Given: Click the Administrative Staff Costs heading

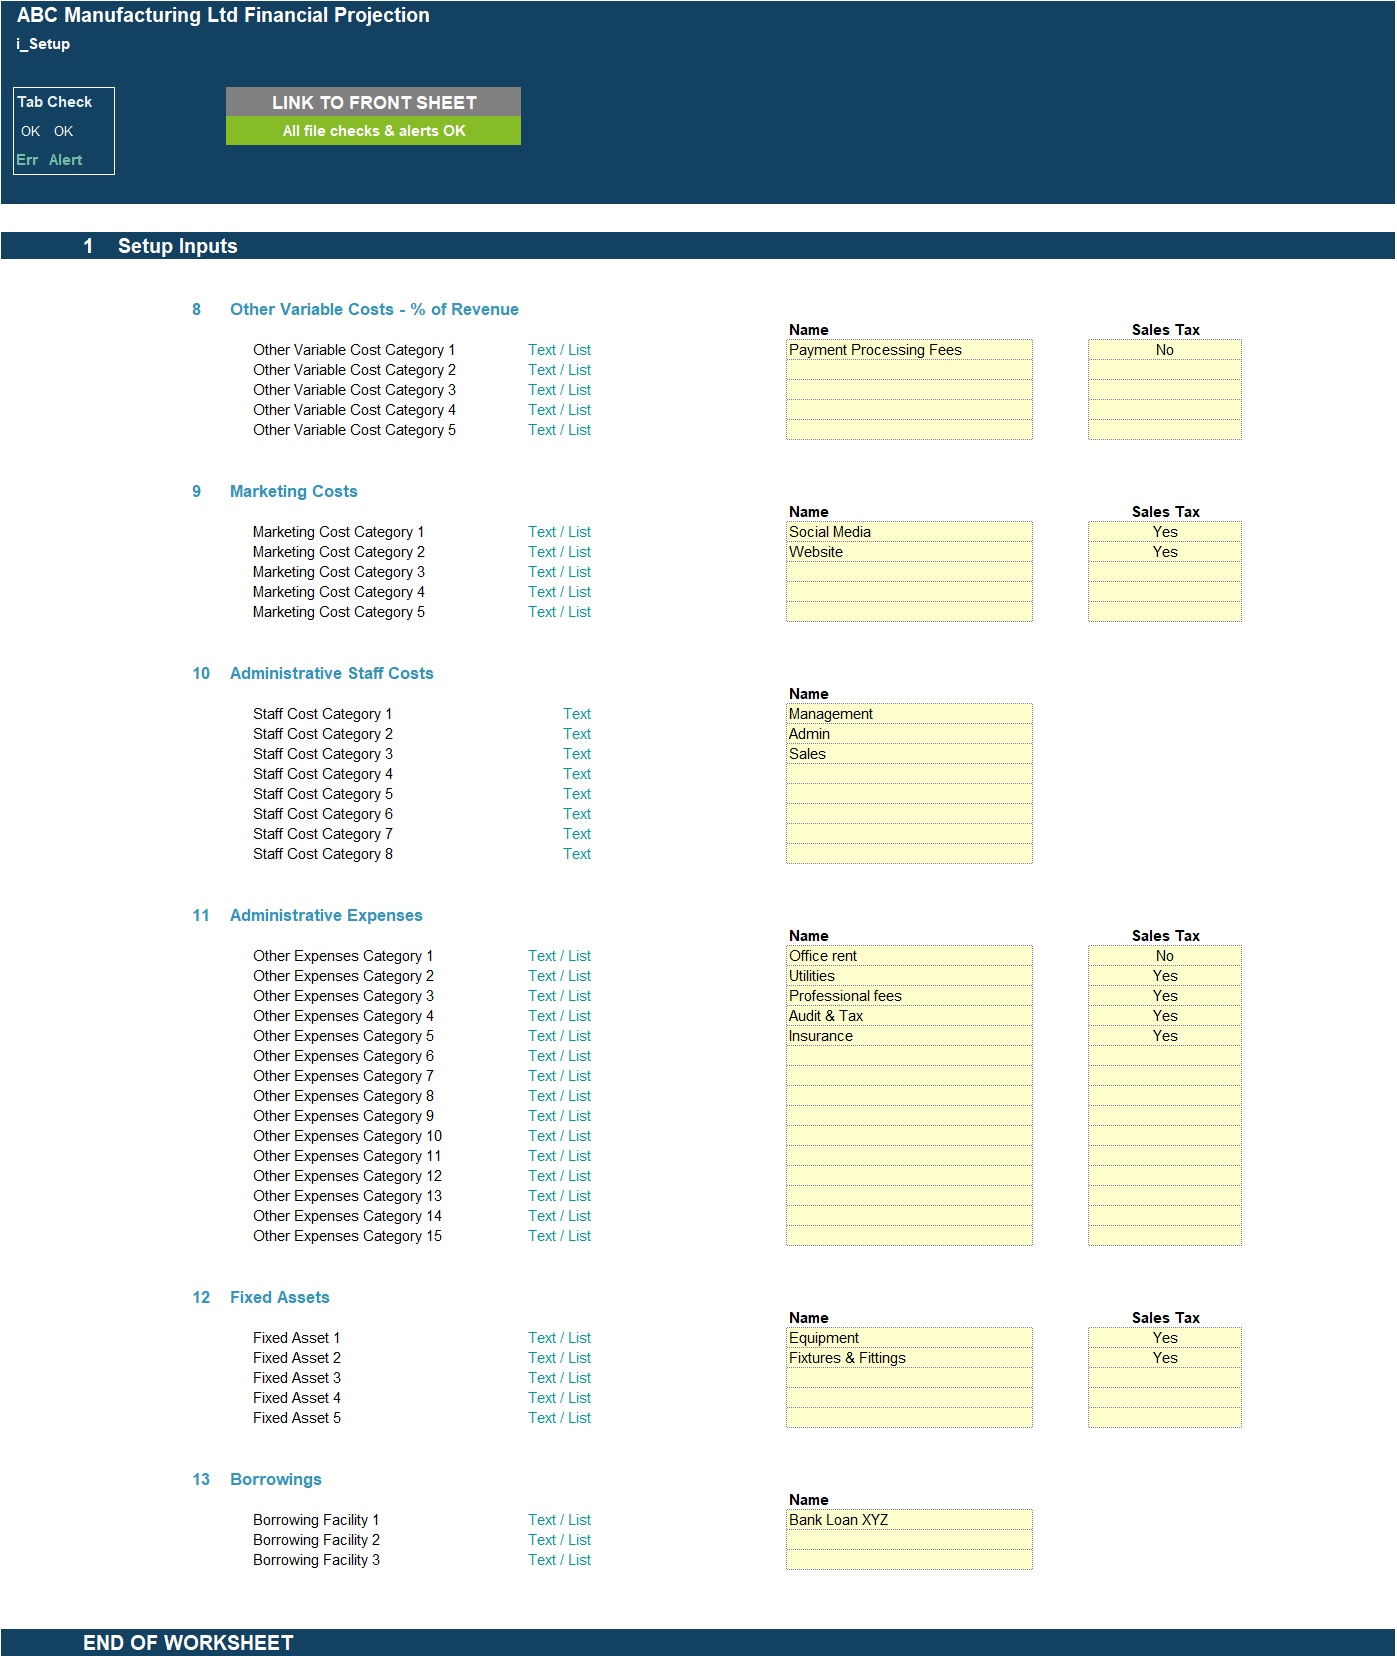Looking at the screenshot, I should (x=331, y=674).
